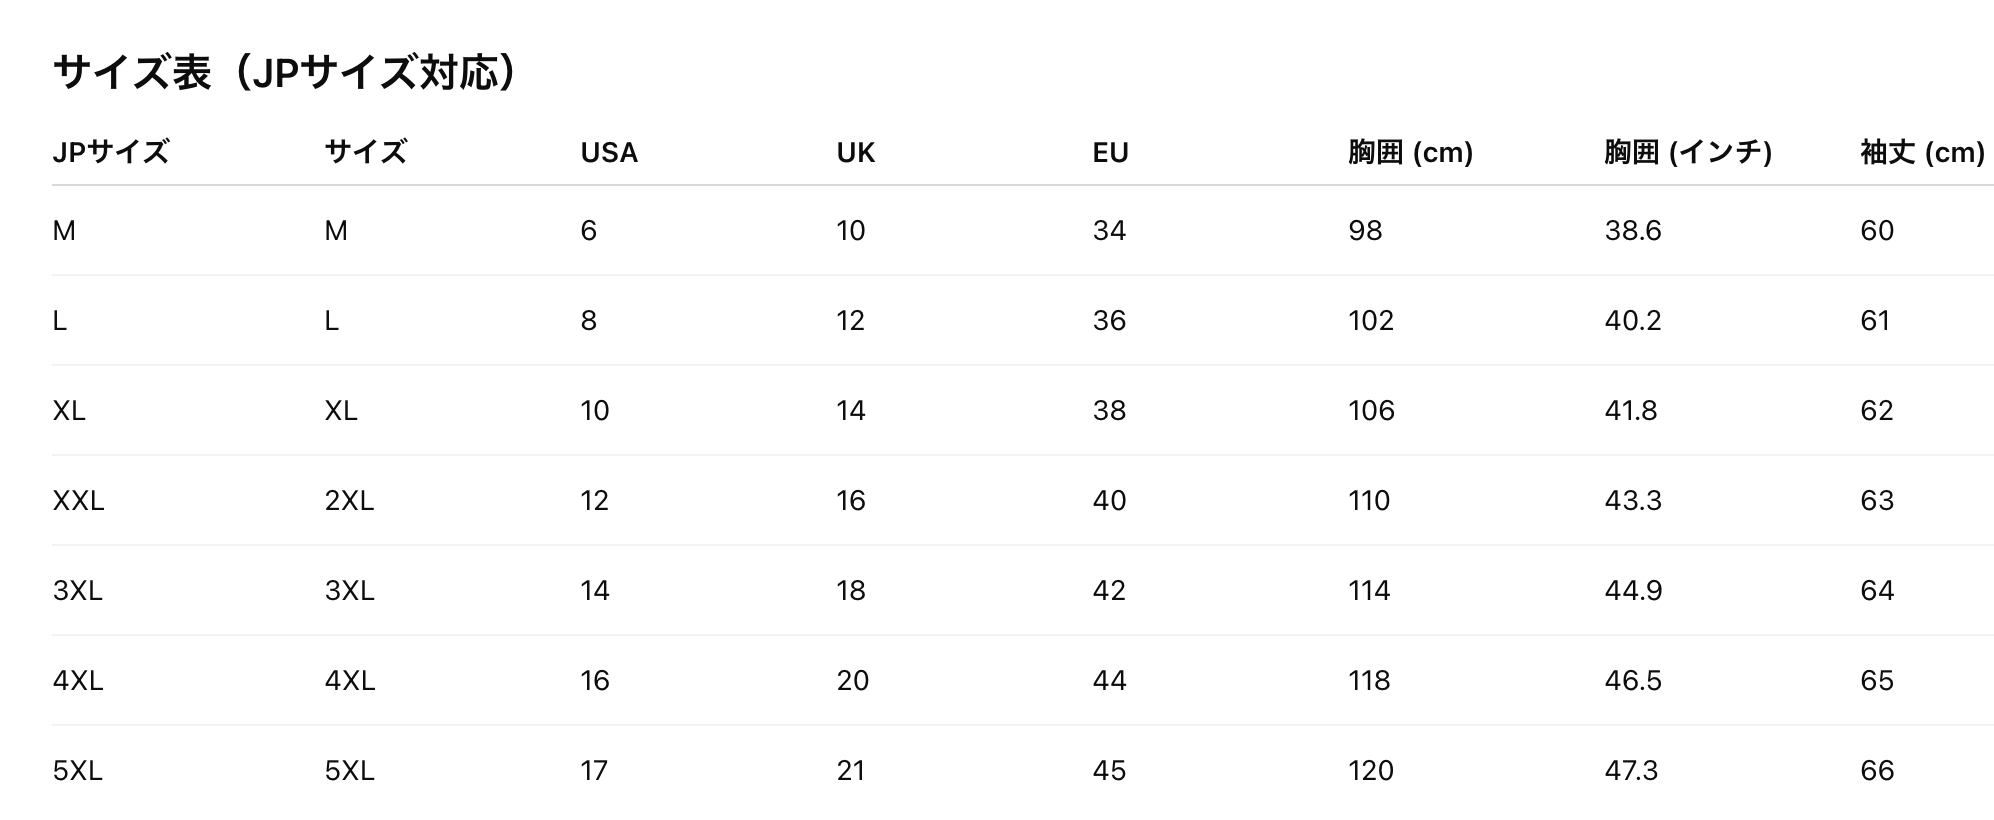Click chest value 98 cm
1994x820 pixels.
(1365, 231)
